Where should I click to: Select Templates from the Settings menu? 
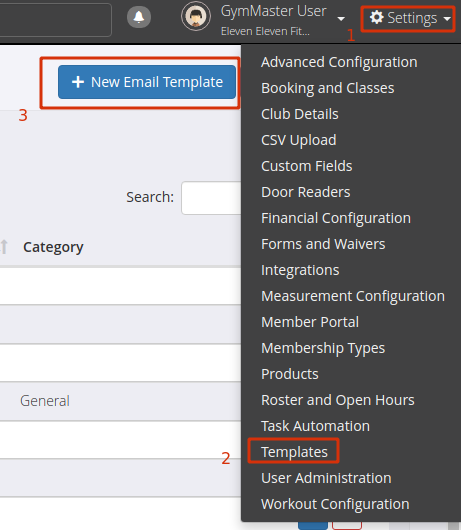pos(294,452)
